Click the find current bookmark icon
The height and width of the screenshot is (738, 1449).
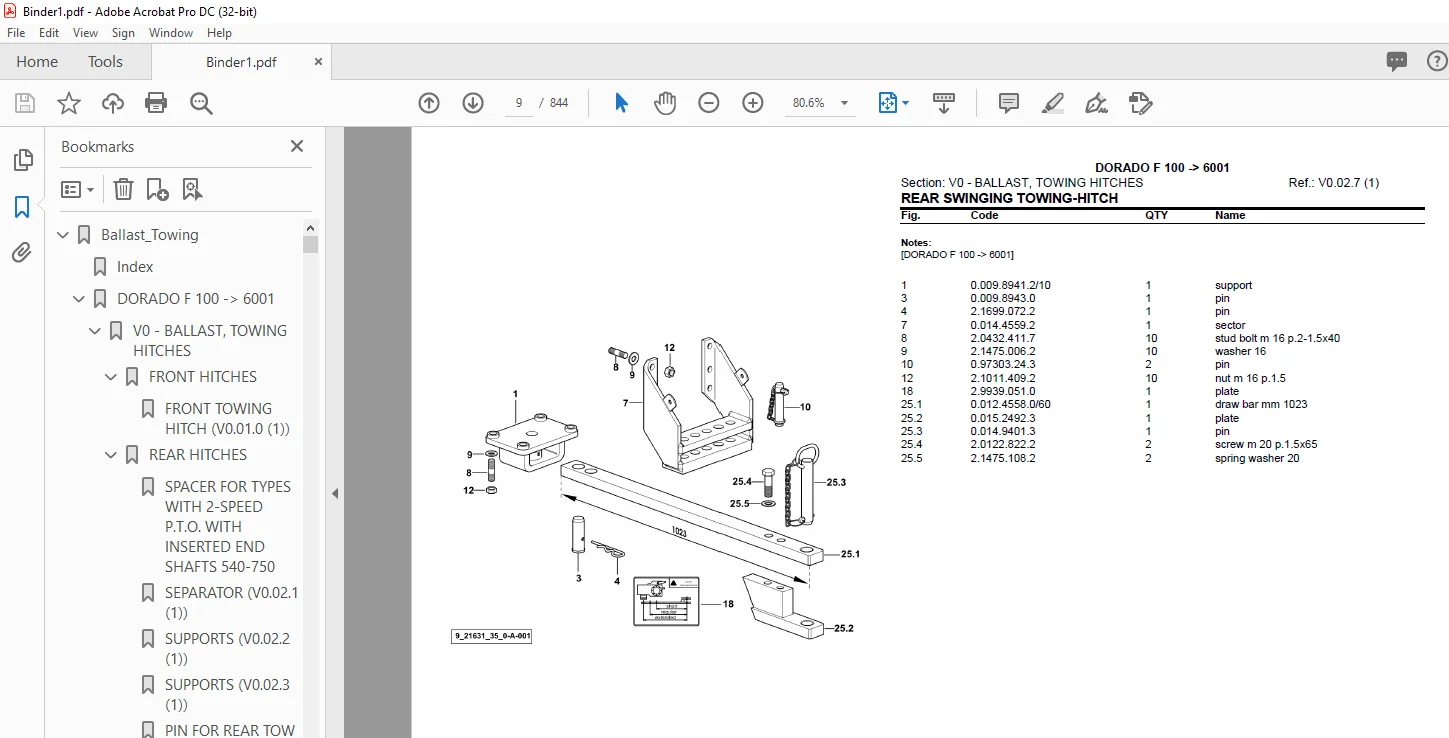(192, 189)
